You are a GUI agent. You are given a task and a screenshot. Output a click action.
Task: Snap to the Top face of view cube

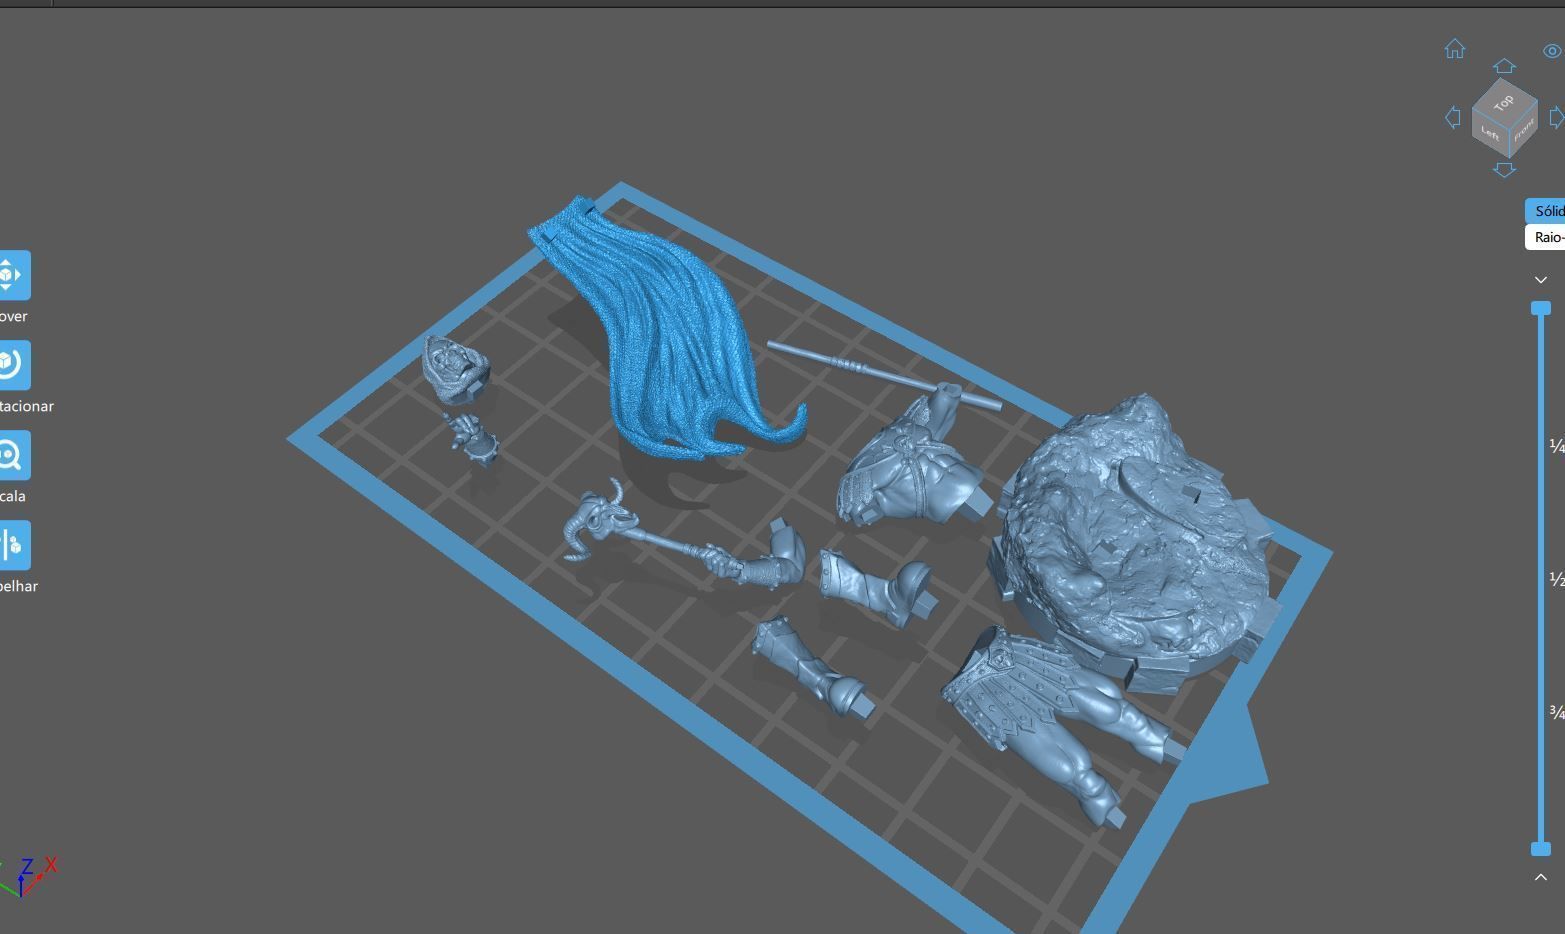1504,102
